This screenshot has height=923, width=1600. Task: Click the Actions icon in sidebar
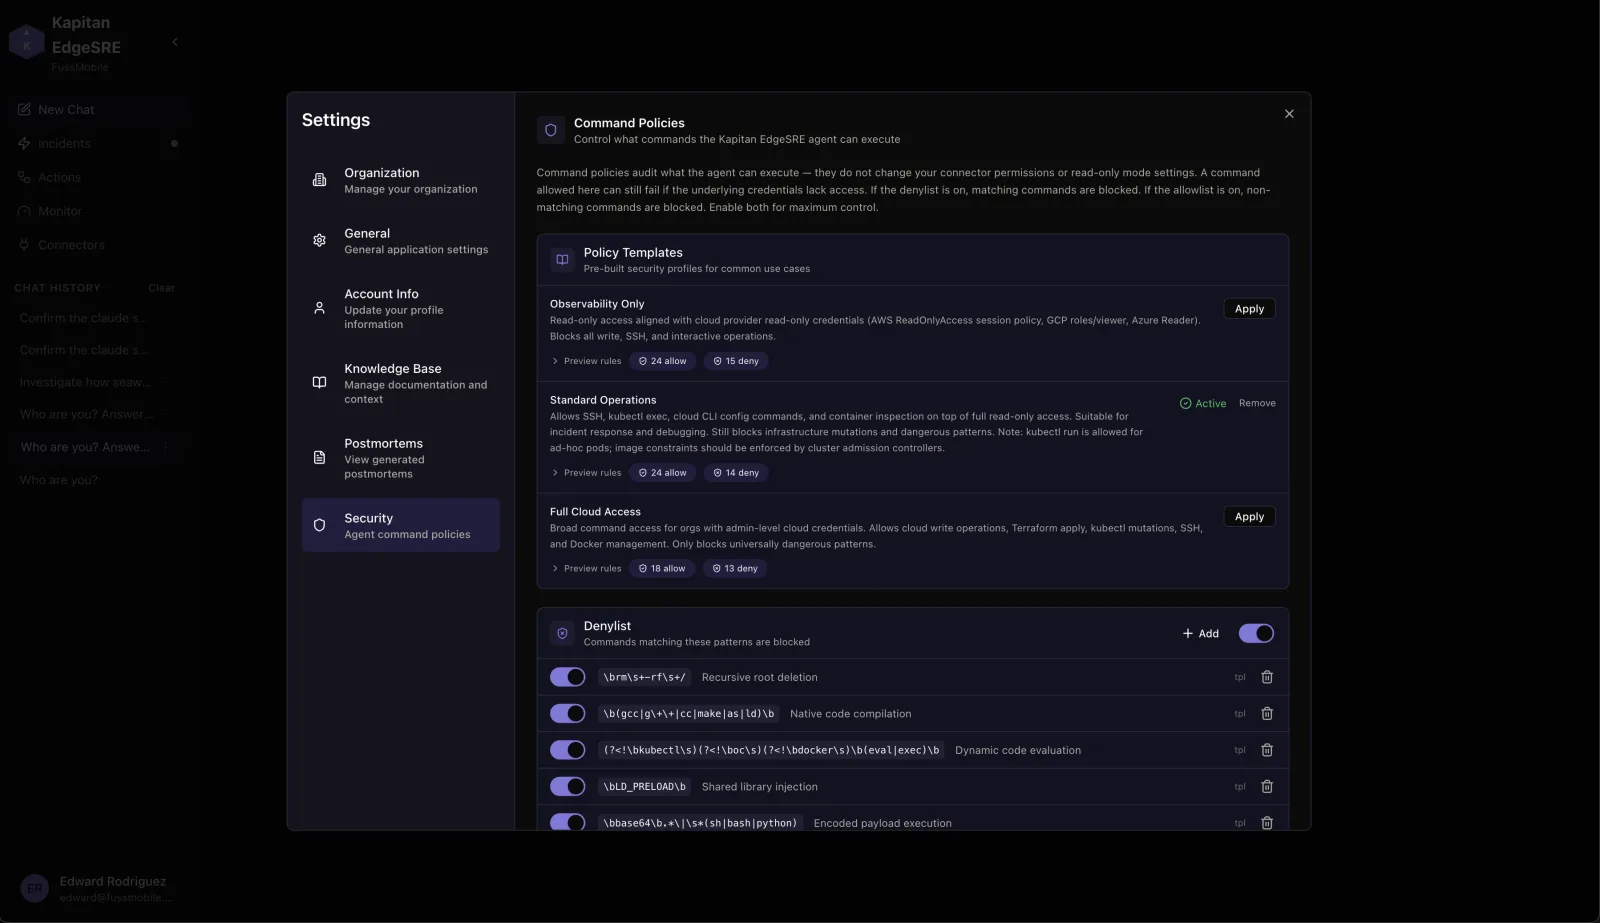(24, 177)
